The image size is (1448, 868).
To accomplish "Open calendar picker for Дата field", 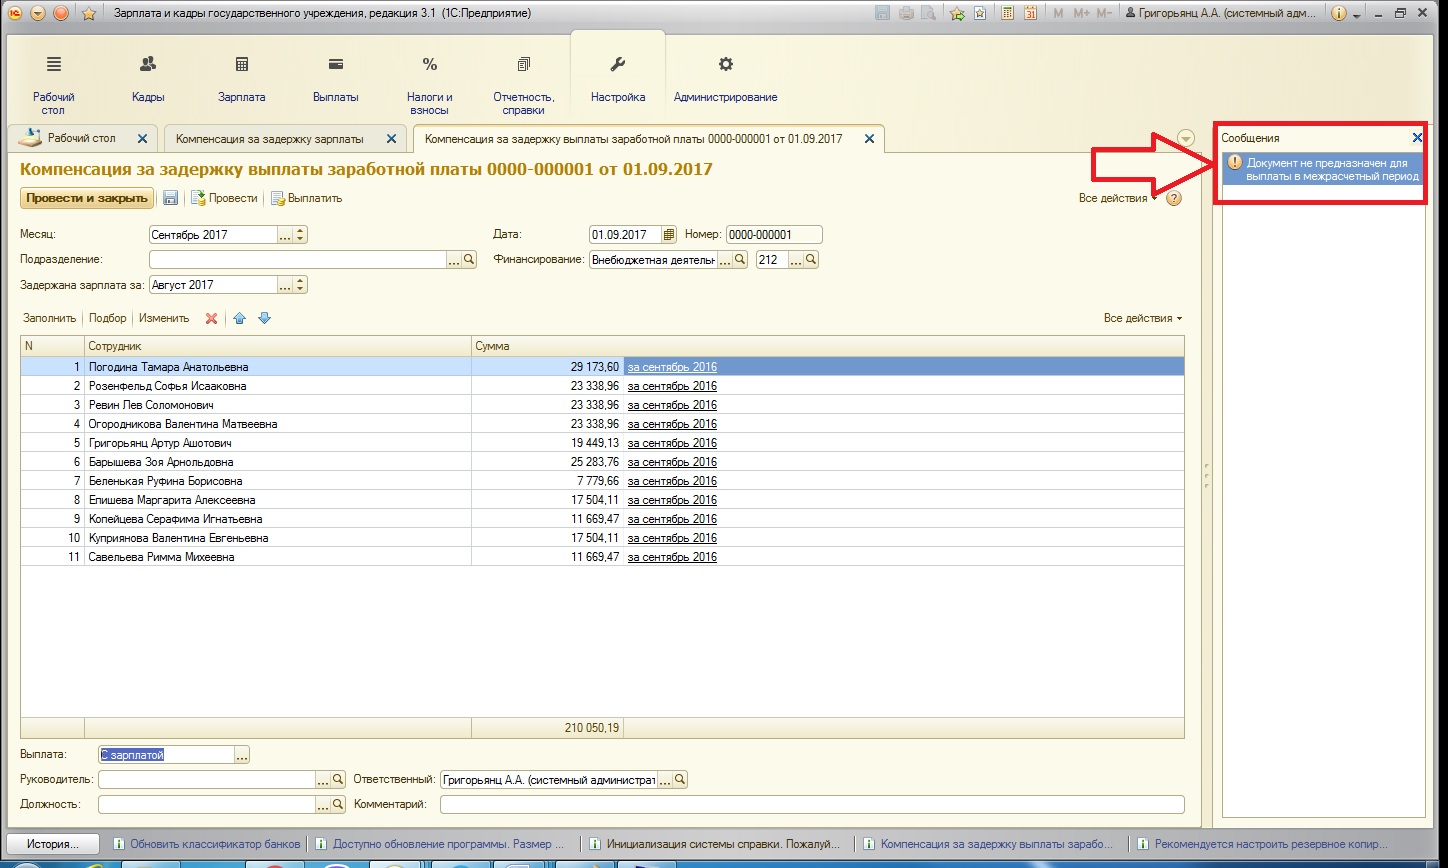I will 669,235.
